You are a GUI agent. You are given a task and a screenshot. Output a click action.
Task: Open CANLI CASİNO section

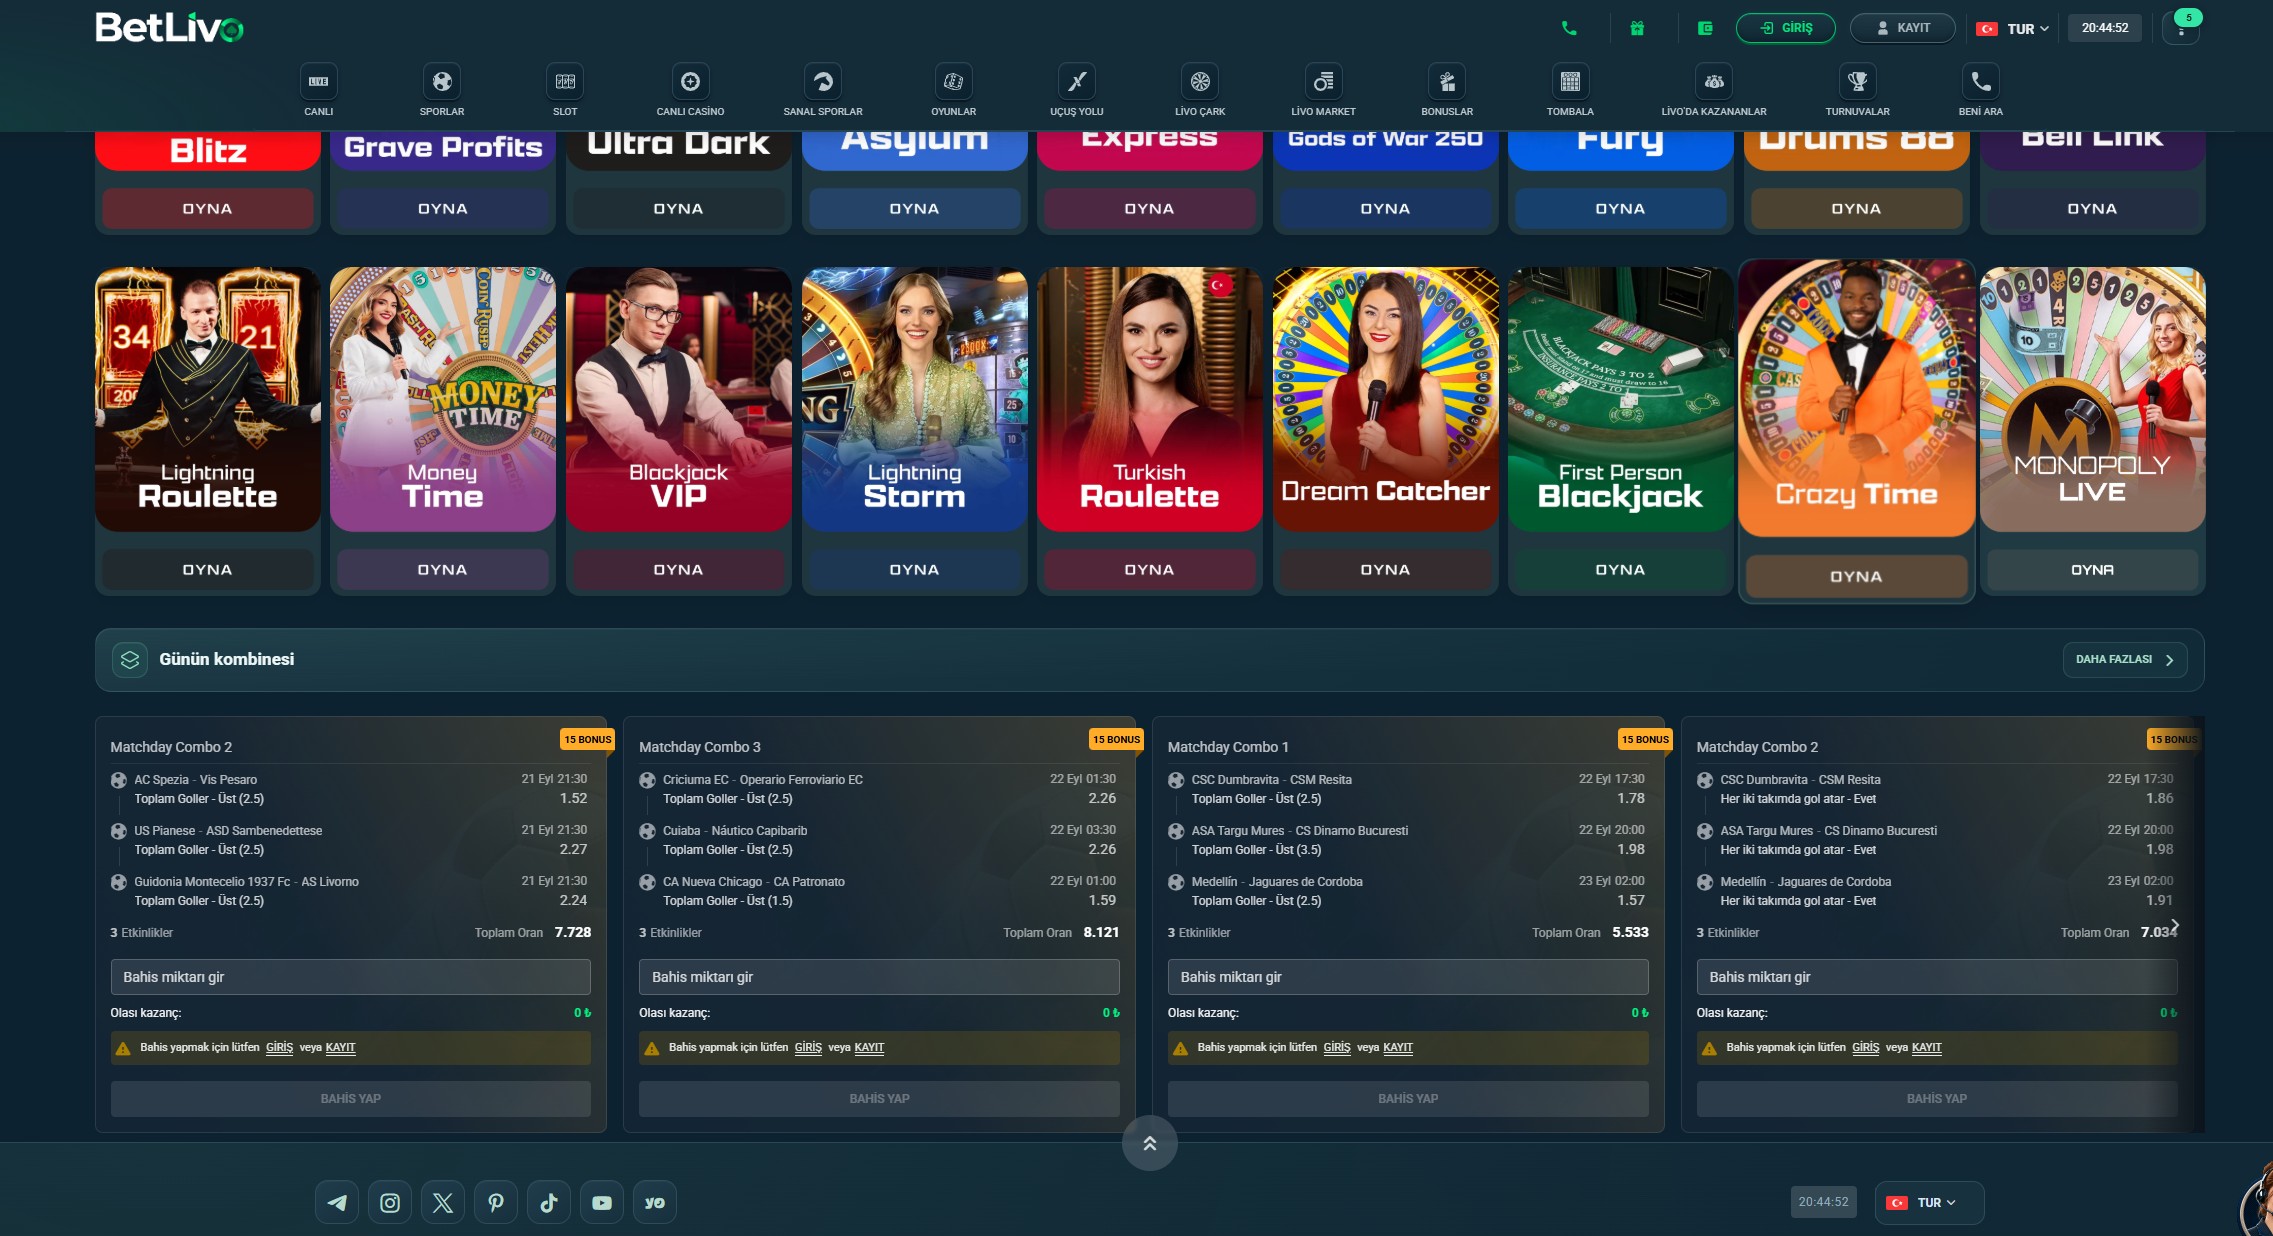690,91
